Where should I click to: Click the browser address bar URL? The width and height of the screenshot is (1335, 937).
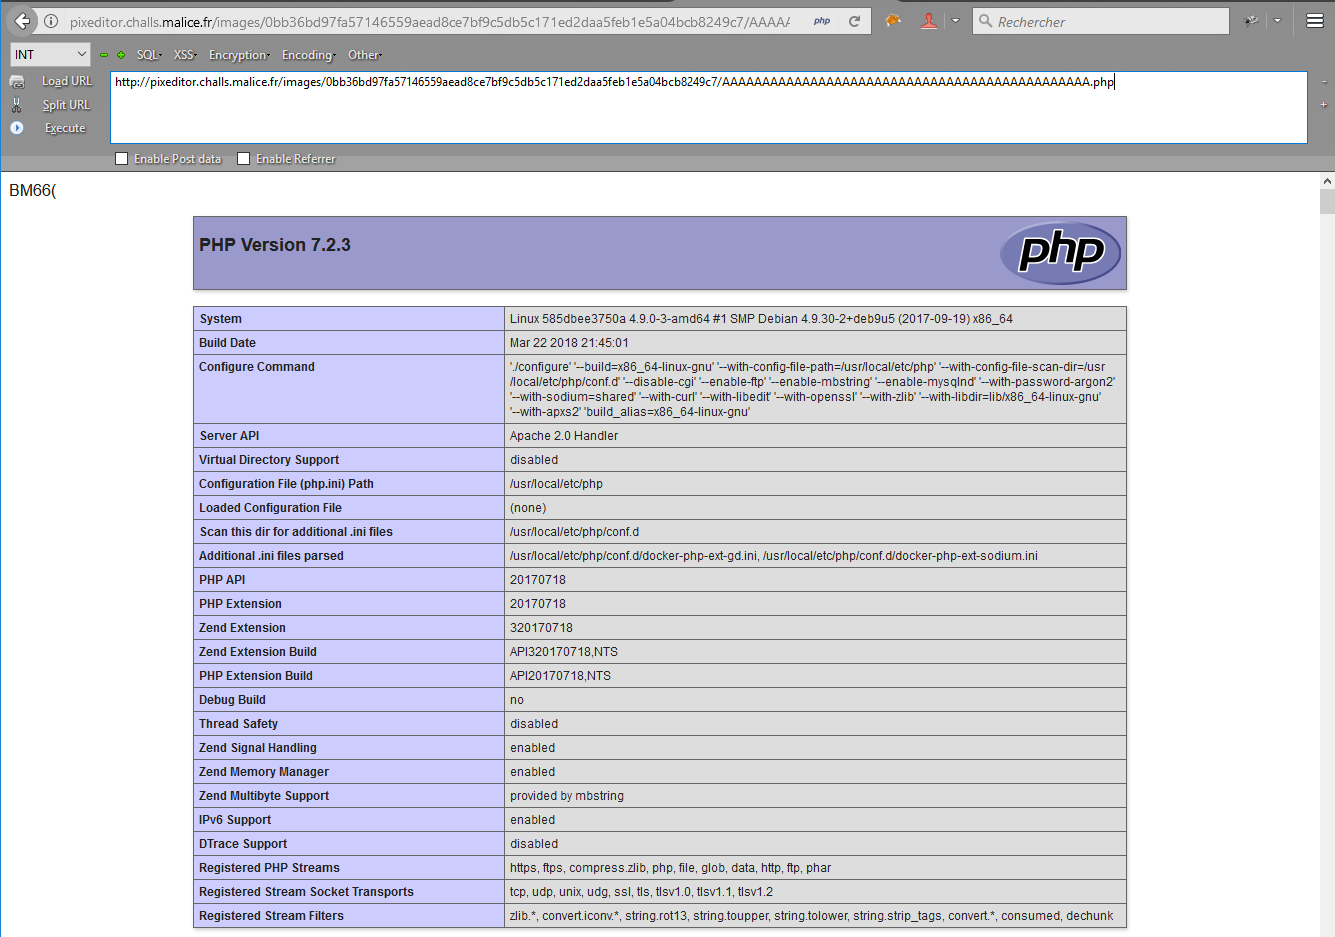point(430,21)
